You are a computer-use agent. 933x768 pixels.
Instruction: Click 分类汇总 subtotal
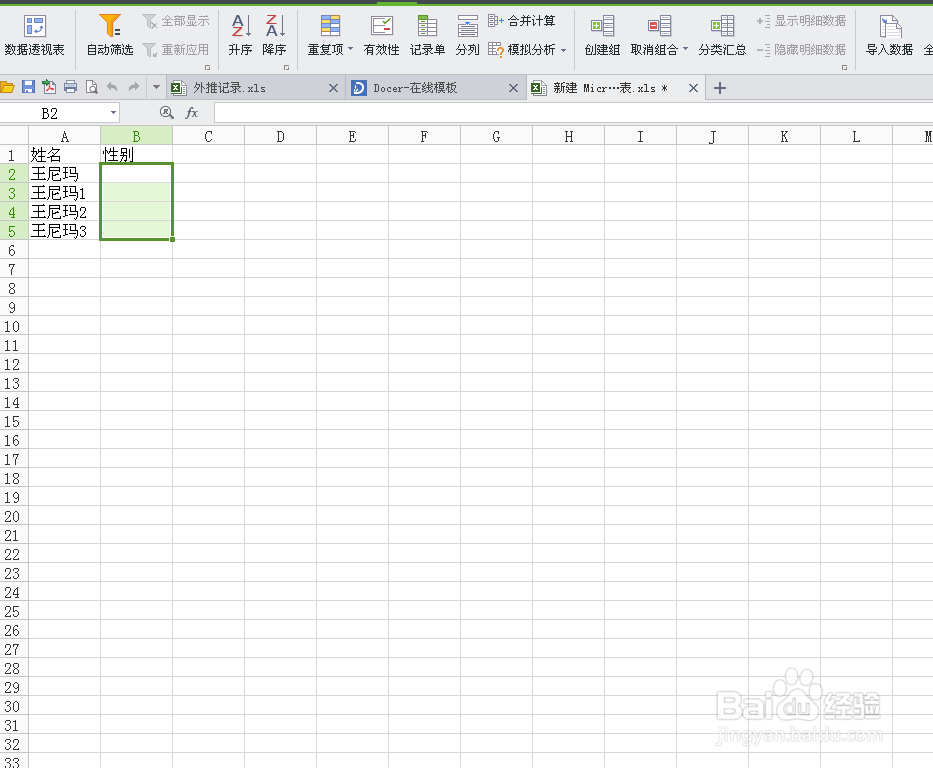point(722,36)
